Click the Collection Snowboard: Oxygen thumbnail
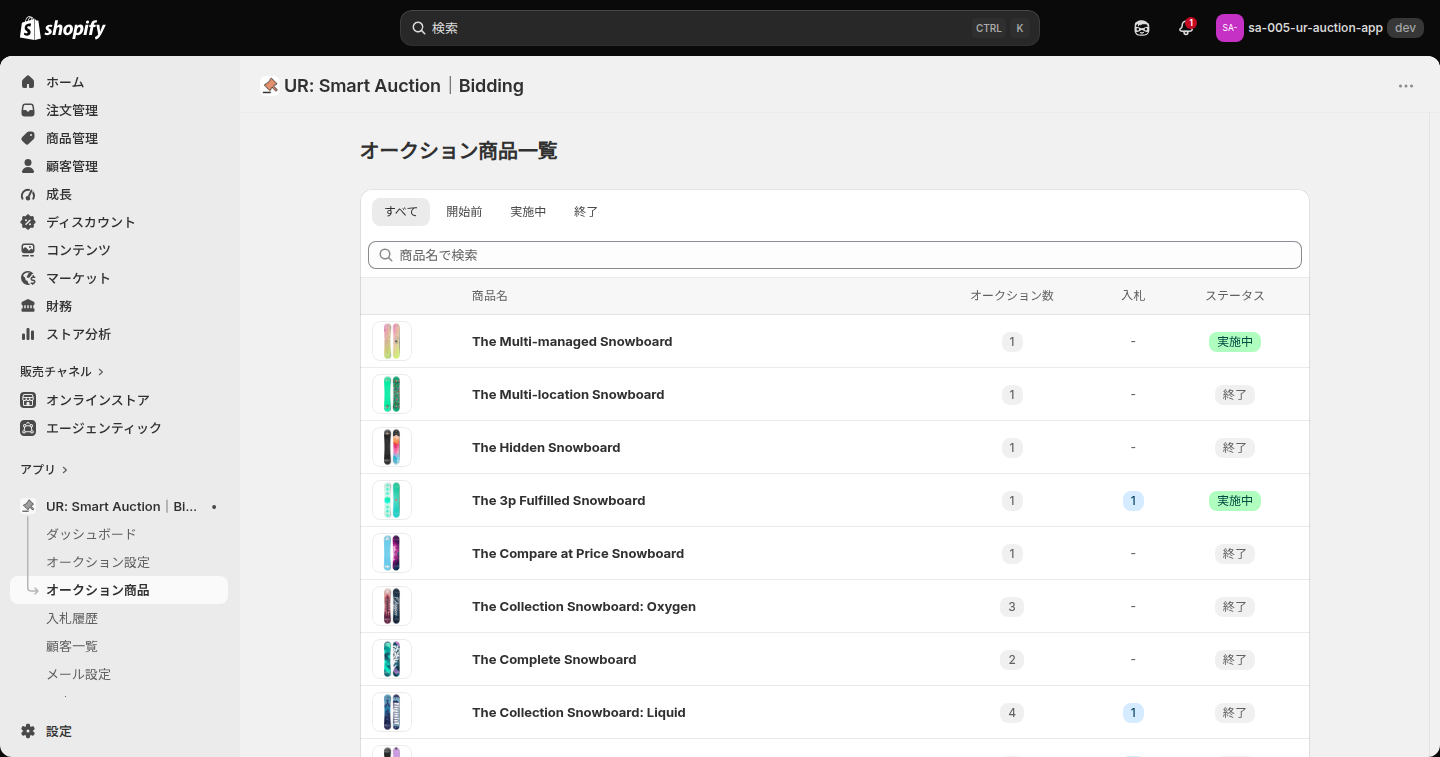Image resolution: width=1440 pixels, height=757 pixels. click(x=392, y=606)
